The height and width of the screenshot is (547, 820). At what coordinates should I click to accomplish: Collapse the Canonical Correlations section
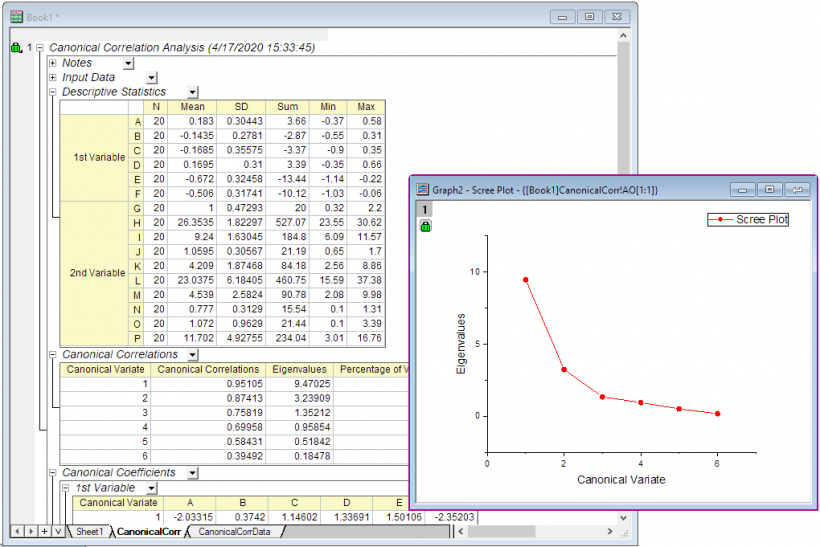[52, 355]
